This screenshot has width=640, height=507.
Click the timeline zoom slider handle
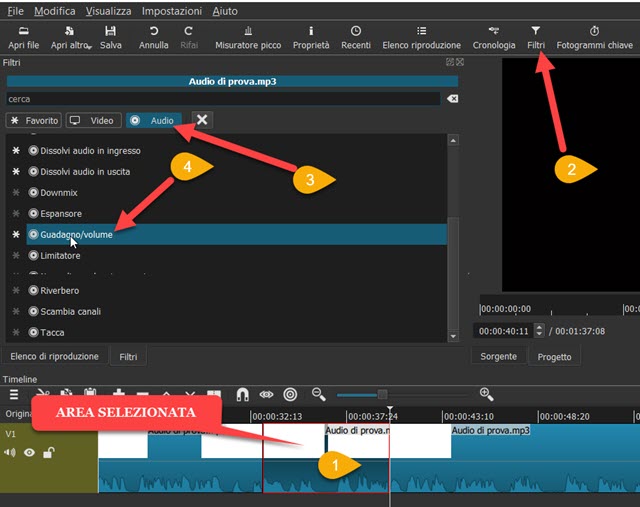coord(382,395)
